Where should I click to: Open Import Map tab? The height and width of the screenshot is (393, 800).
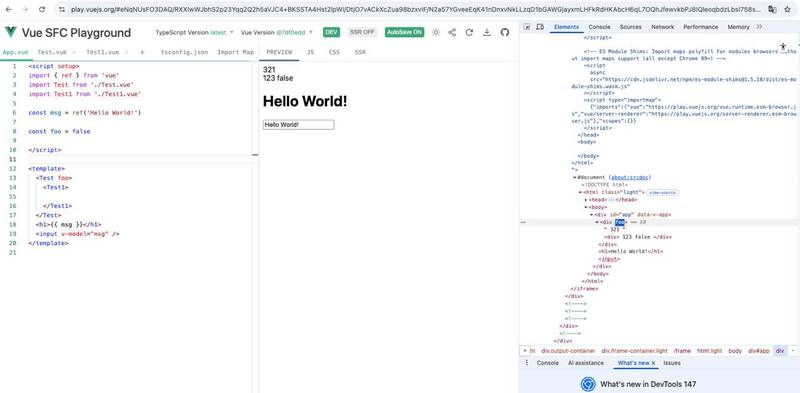pos(235,52)
